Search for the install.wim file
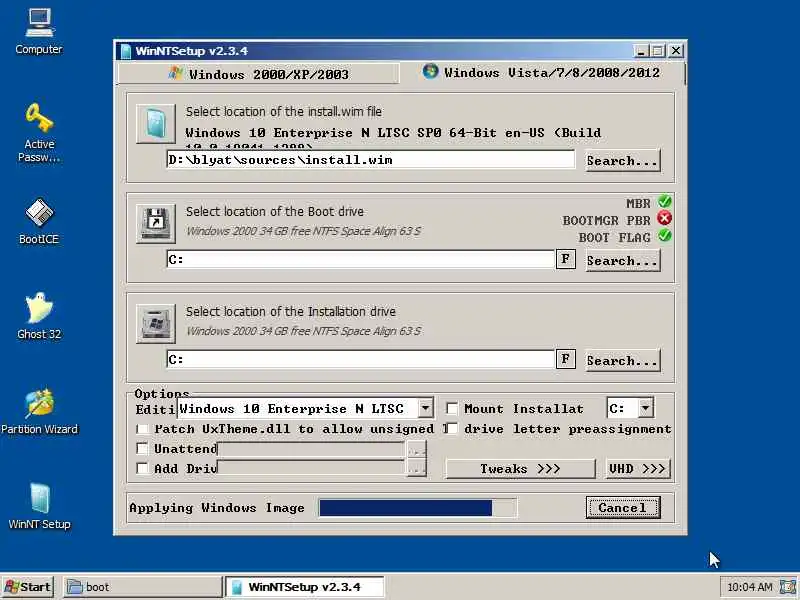This screenshot has height=600, width=800. [x=622, y=161]
